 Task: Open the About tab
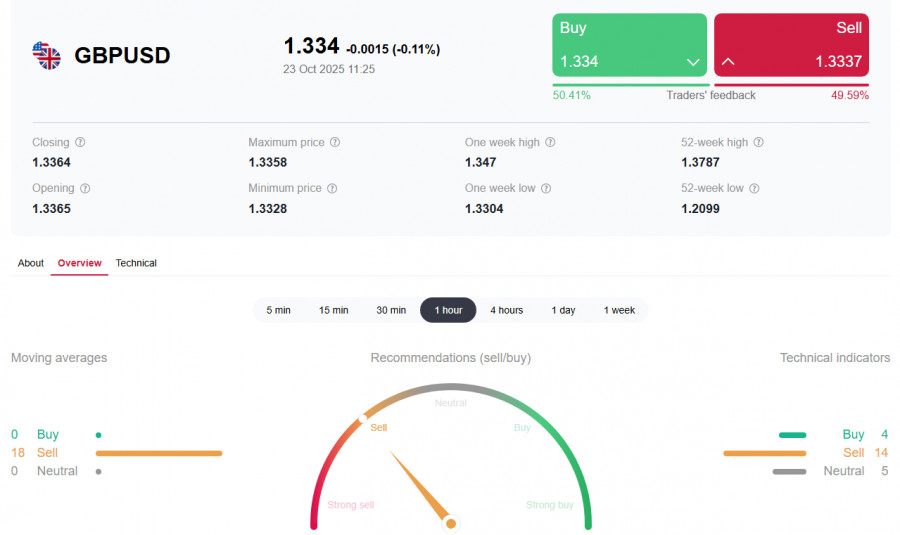[30, 263]
